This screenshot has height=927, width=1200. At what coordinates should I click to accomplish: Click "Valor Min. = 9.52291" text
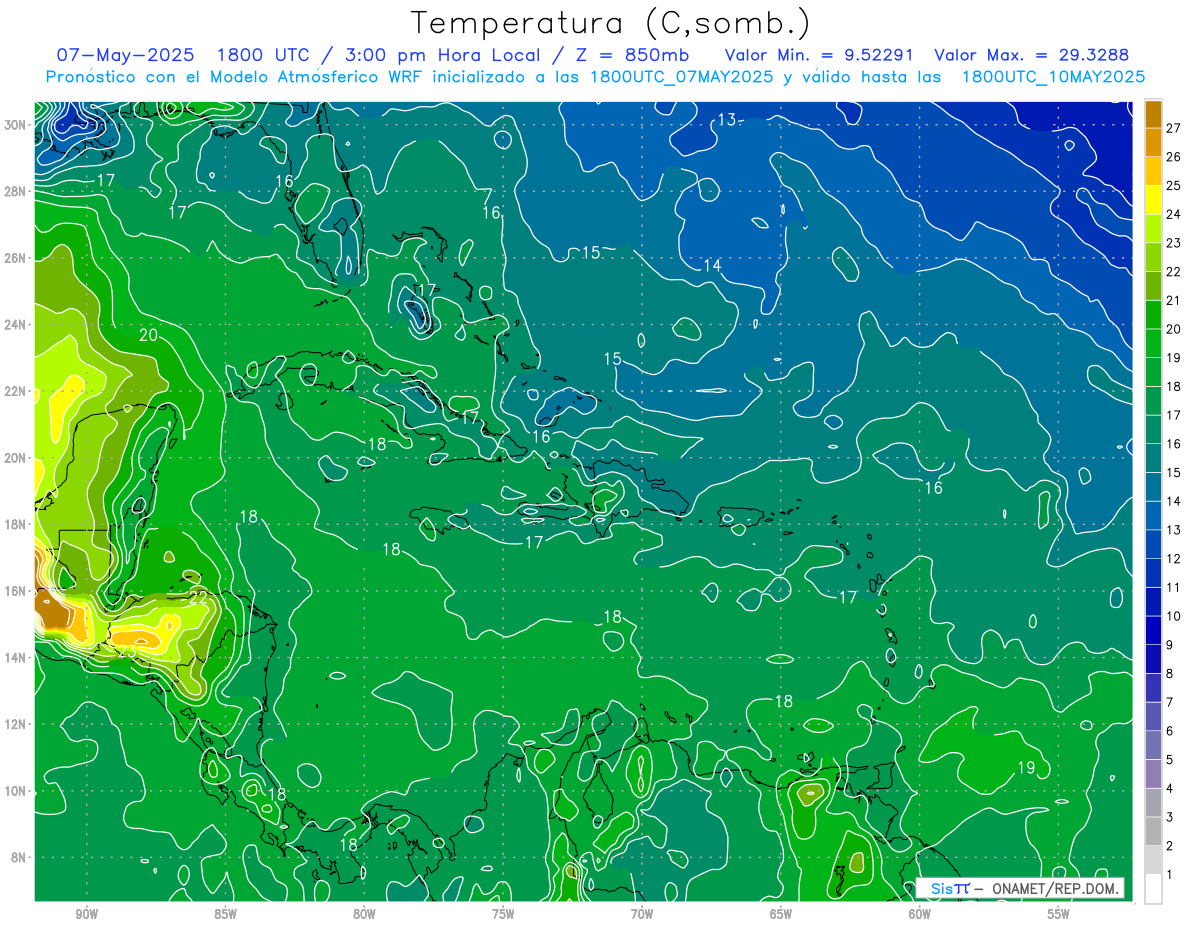(819, 55)
